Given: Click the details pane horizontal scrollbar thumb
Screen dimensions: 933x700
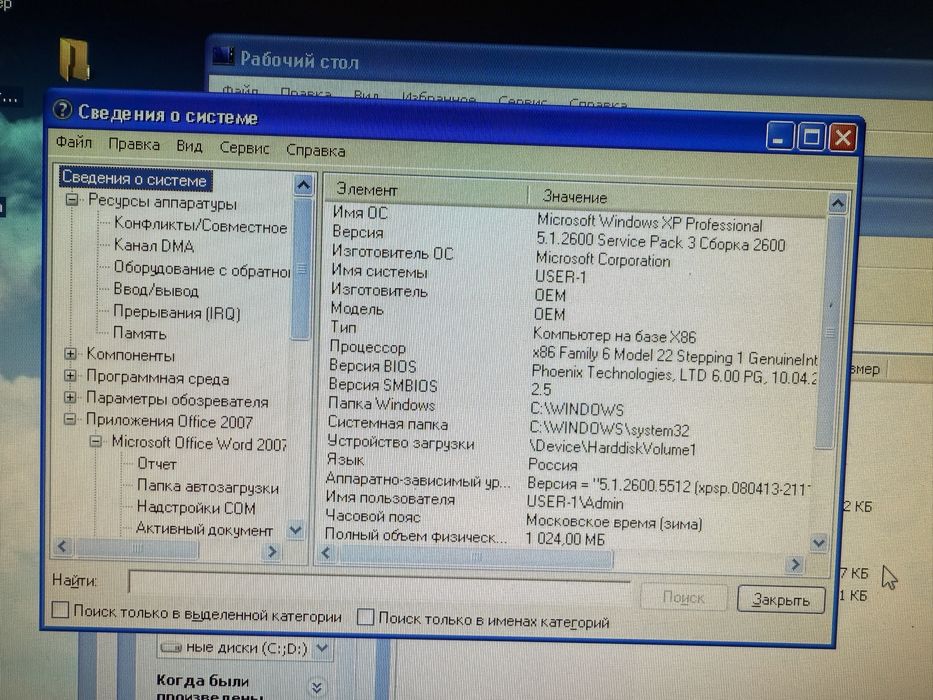Looking at the screenshot, I should pyautogui.click(x=475, y=557).
